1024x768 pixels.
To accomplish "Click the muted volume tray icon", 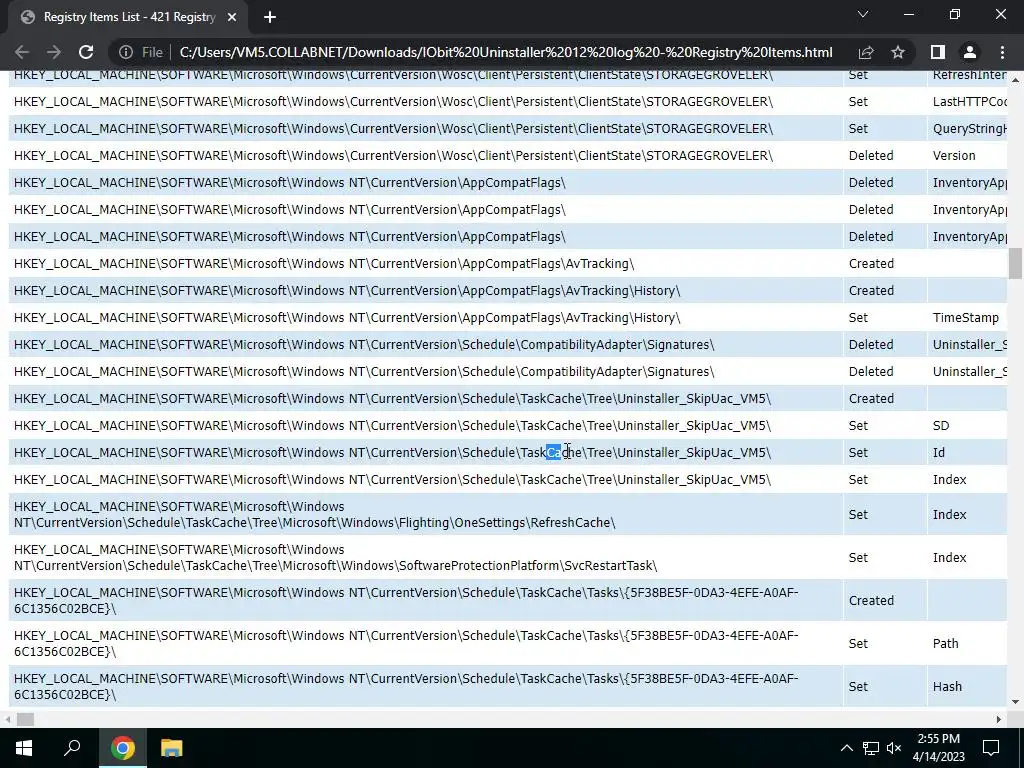I will click(x=894, y=748).
